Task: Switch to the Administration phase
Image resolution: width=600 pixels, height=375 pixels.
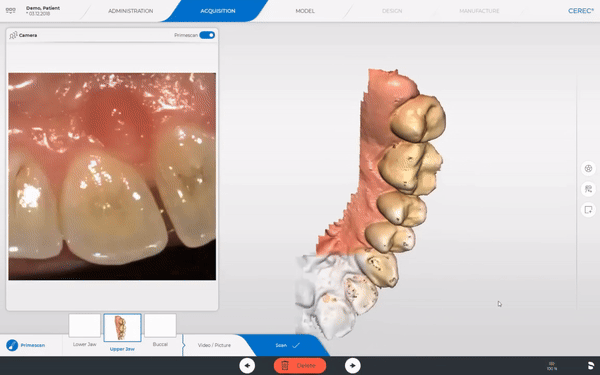Action: pyautogui.click(x=130, y=11)
